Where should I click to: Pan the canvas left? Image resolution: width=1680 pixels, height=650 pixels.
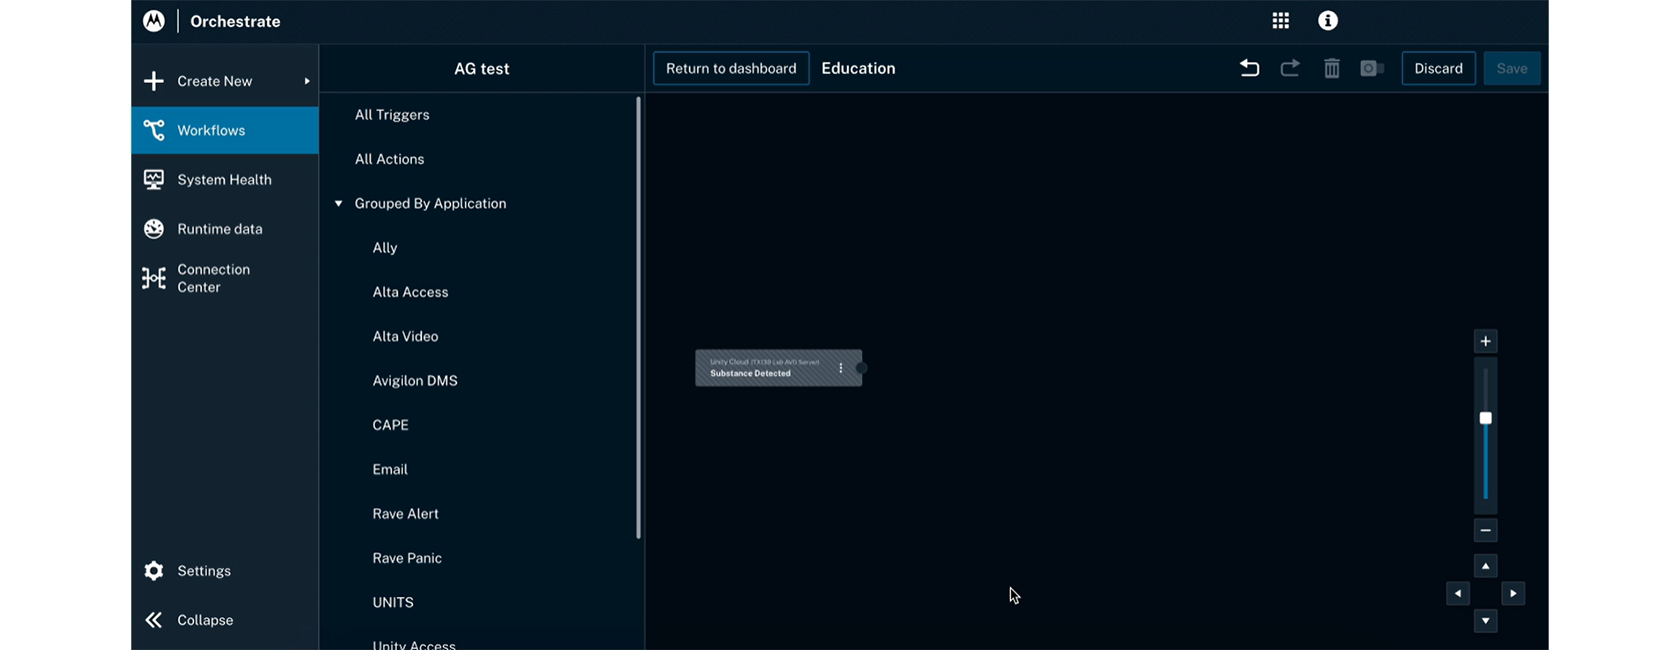pyautogui.click(x=1458, y=594)
